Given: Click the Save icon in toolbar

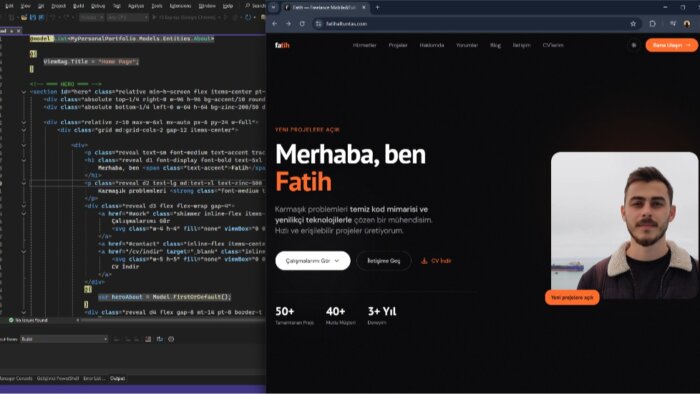Looking at the screenshot, I should 33,17.
